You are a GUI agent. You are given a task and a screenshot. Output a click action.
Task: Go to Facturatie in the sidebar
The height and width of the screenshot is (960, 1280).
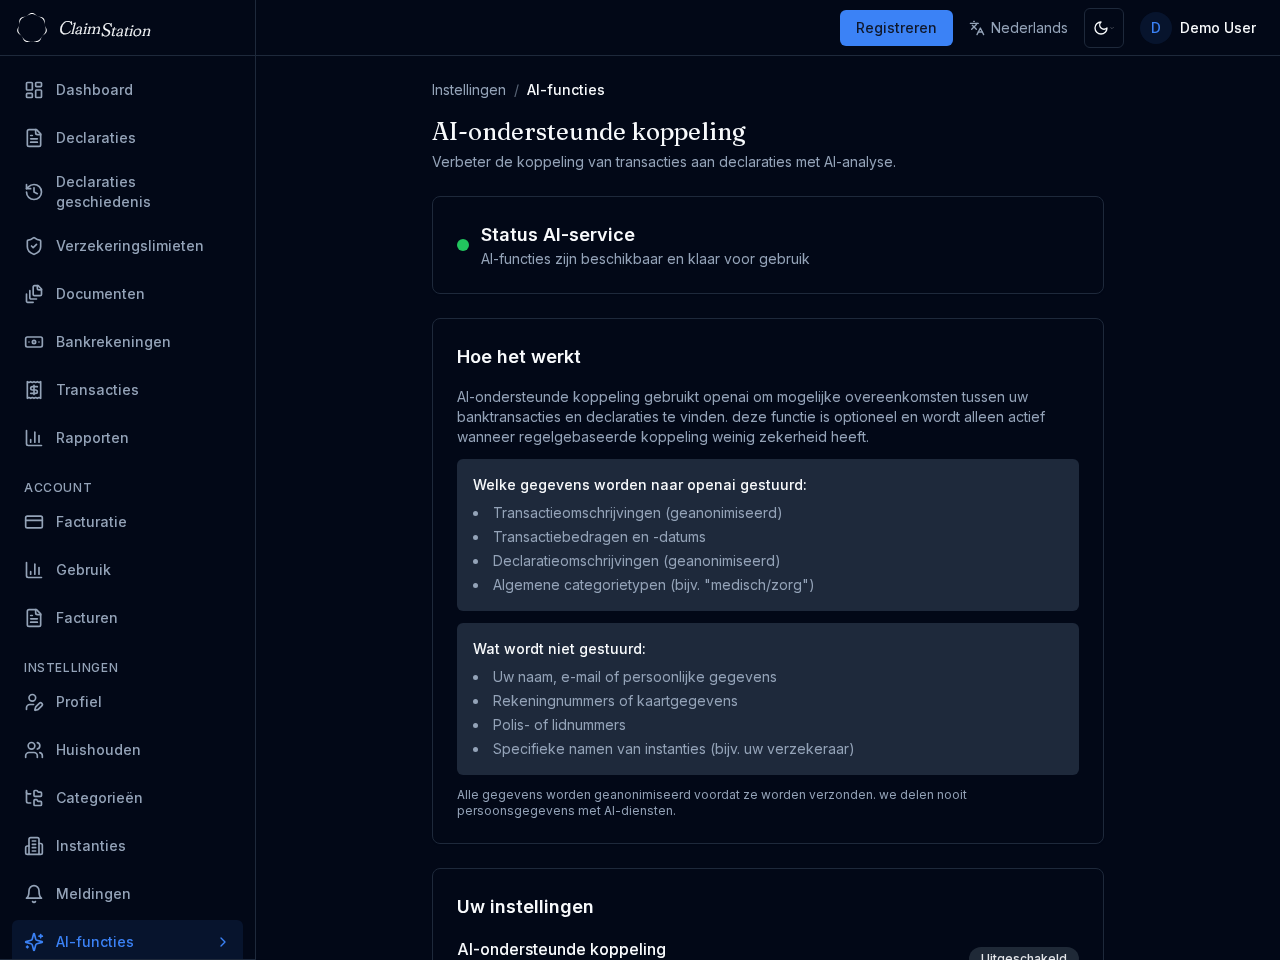click(x=91, y=522)
